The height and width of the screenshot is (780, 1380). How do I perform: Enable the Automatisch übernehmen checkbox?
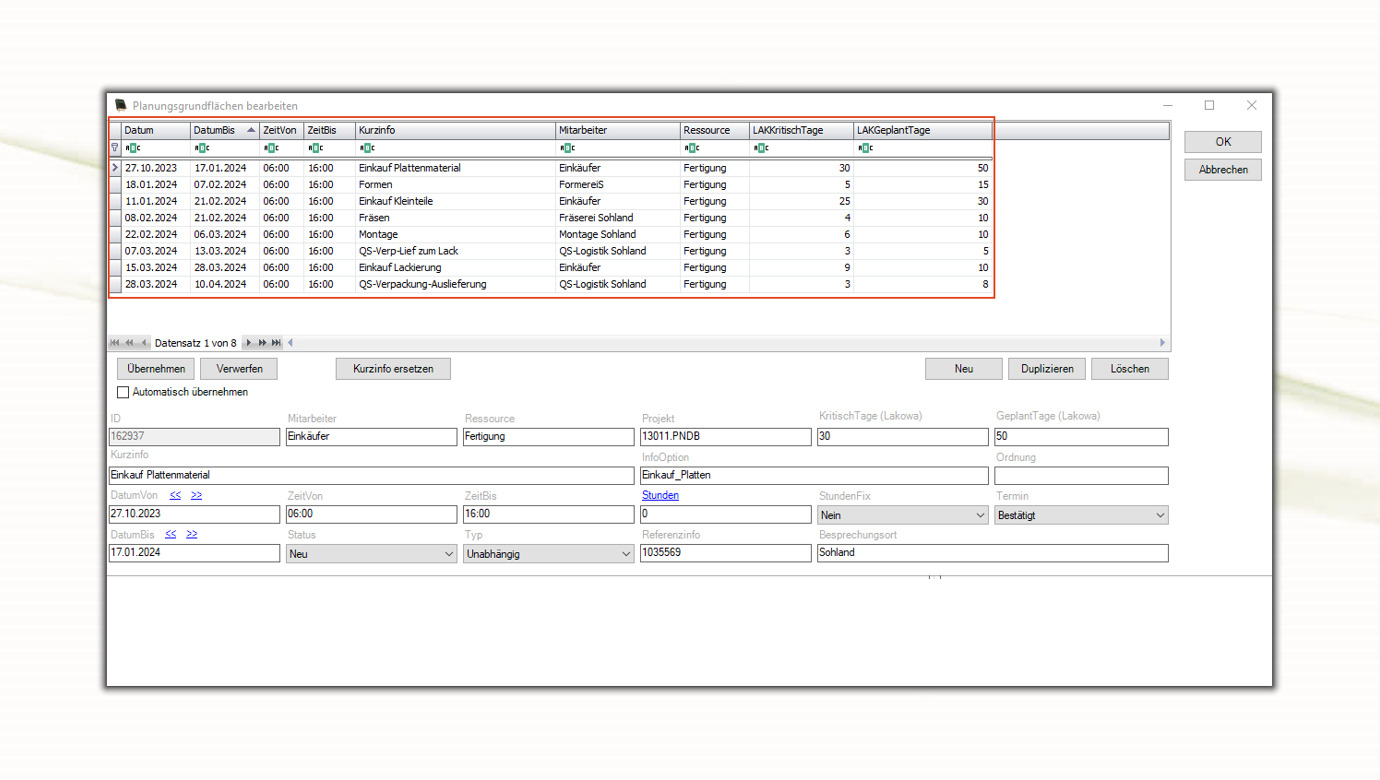click(x=123, y=393)
